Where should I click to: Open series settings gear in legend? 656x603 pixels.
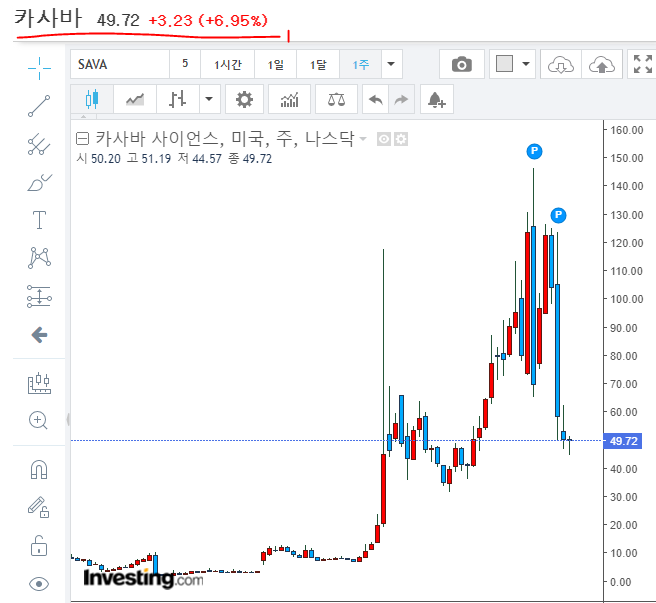[401, 139]
